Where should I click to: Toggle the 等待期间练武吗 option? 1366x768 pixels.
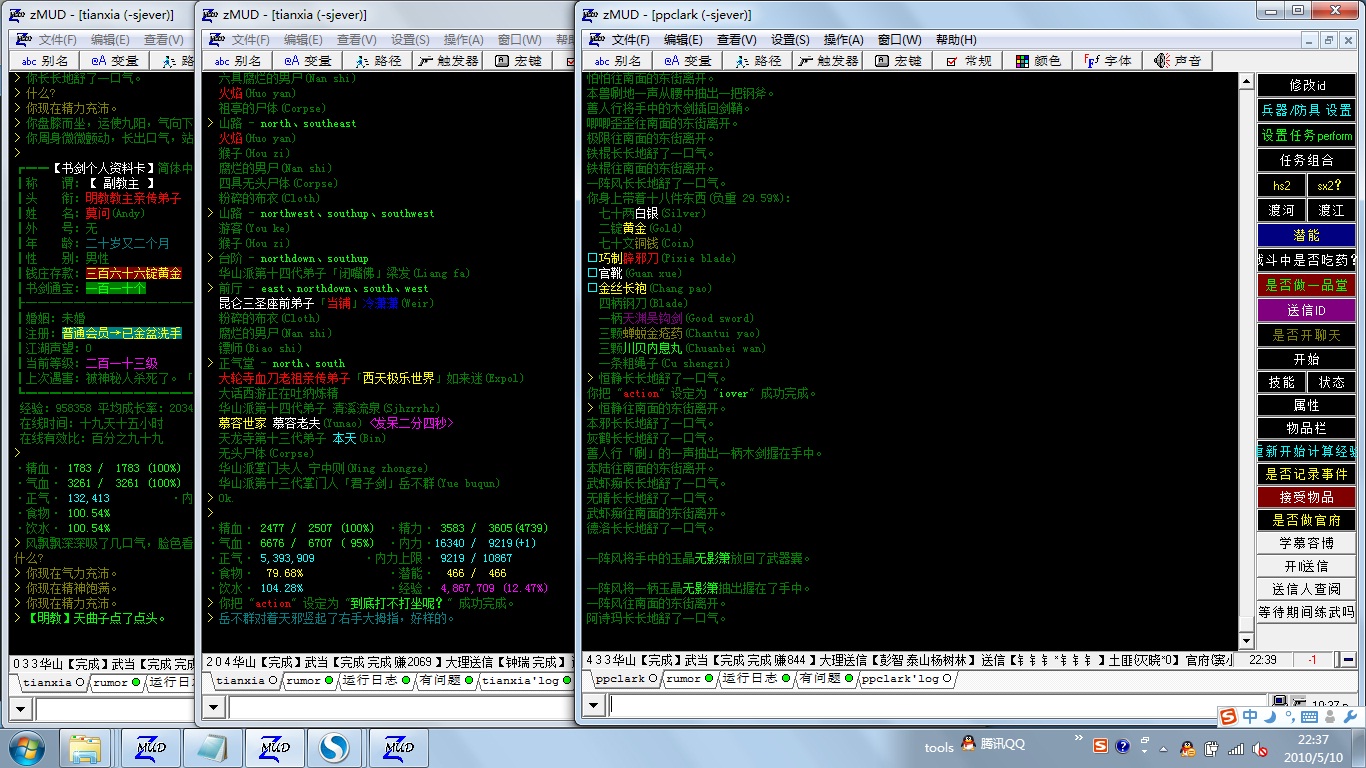coord(1307,612)
